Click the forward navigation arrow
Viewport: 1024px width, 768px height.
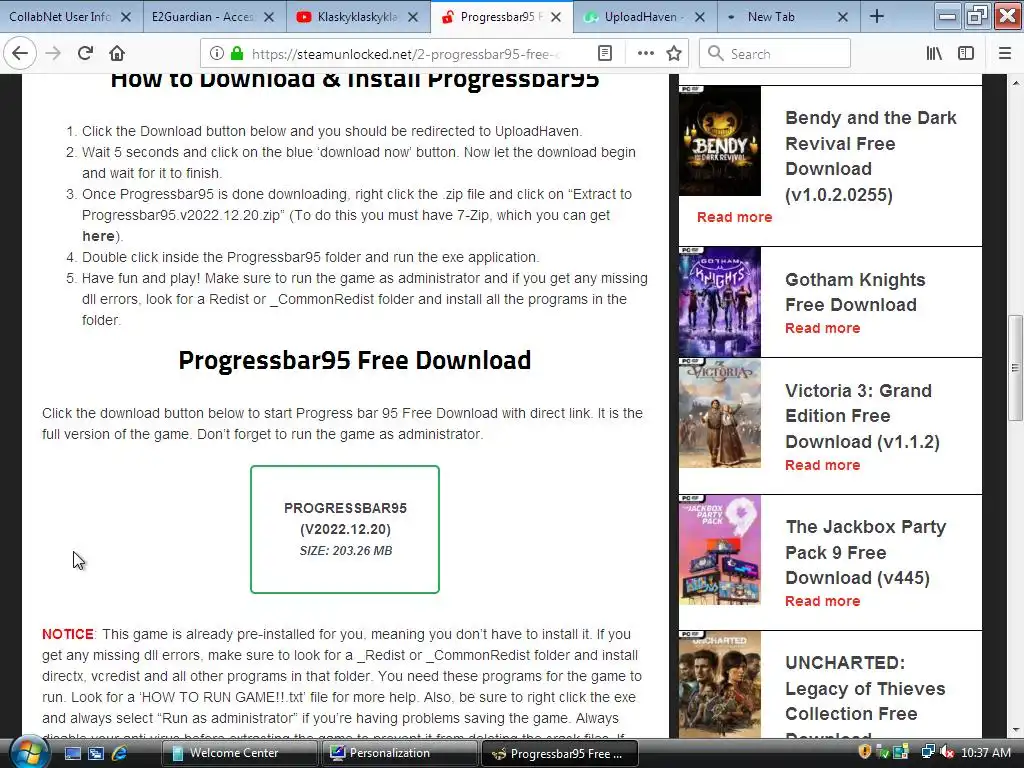click(x=53, y=54)
